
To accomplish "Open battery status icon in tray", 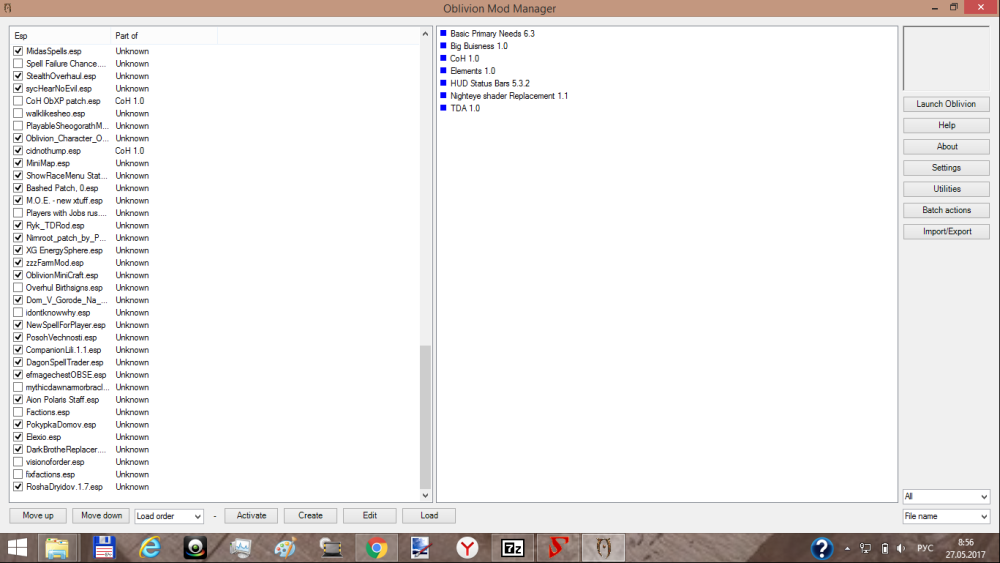I will [x=885, y=548].
